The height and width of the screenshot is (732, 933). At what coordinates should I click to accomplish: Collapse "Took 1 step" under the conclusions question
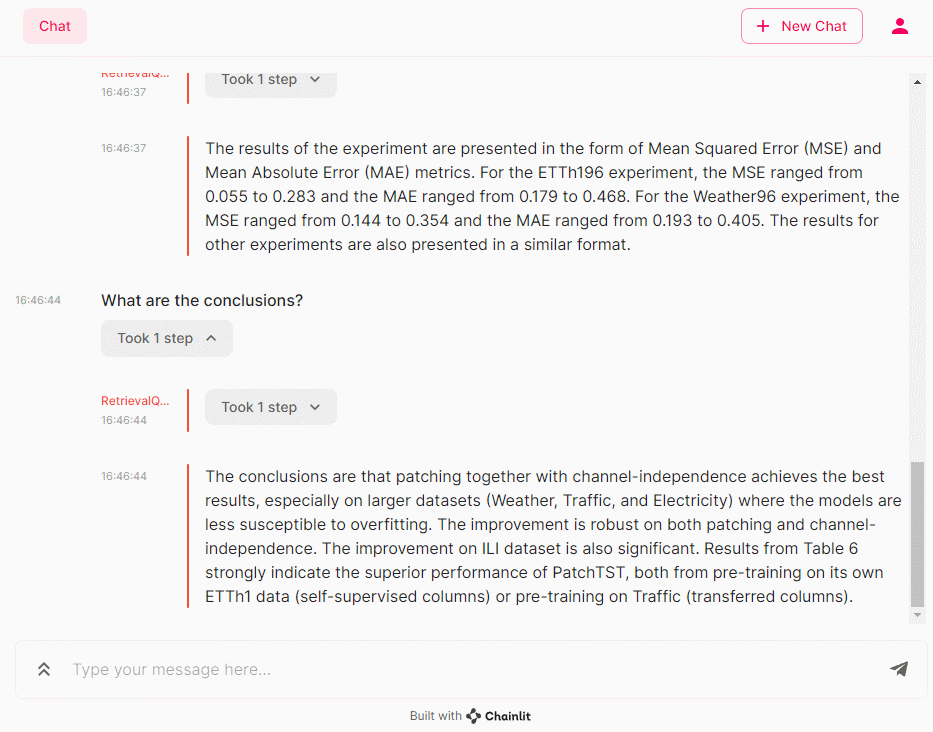(x=167, y=338)
